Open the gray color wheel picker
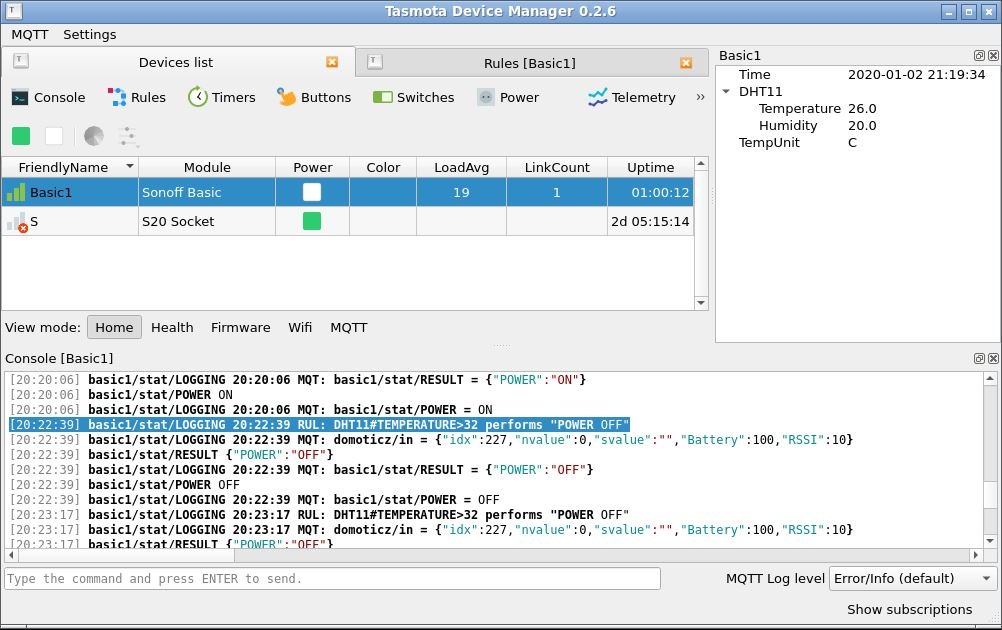The height and width of the screenshot is (630, 1002). coord(94,135)
